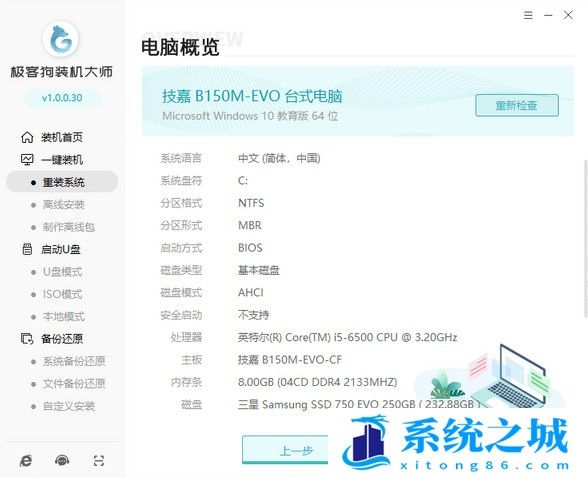Click the 处理器 label
The height and width of the screenshot is (478, 588).
point(186,337)
